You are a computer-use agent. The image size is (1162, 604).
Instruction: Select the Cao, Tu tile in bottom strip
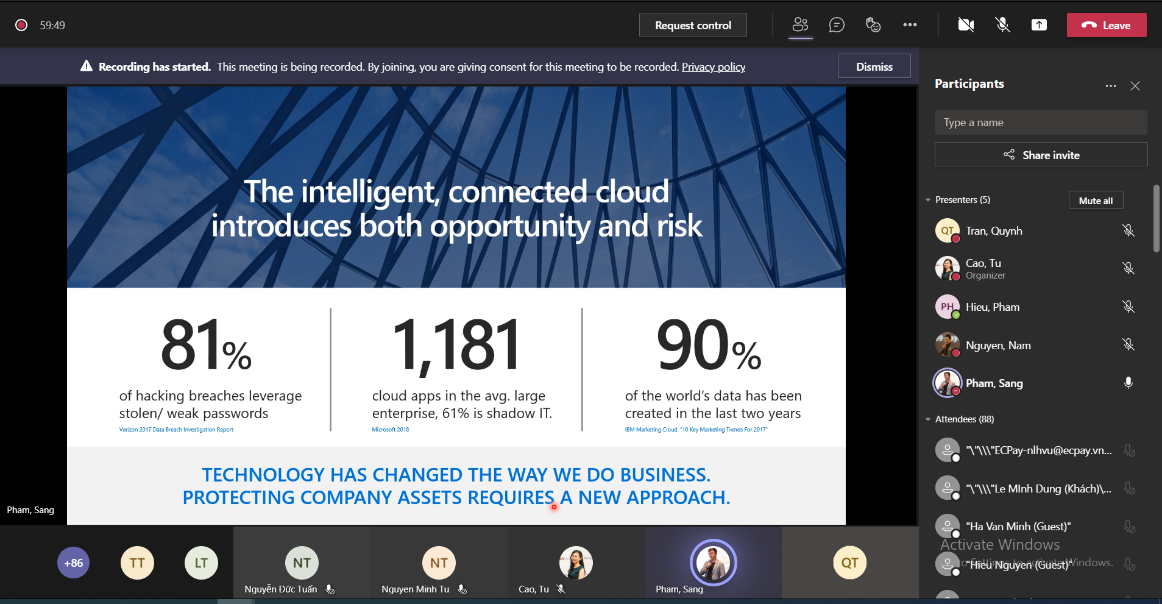(x=576, y=562)
